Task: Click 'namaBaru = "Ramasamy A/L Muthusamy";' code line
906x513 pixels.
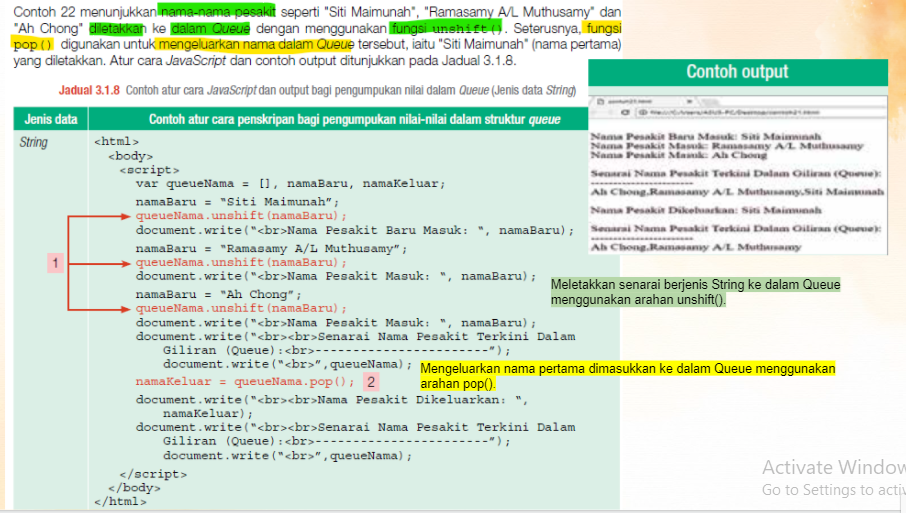Action: (x=272, y=248)
